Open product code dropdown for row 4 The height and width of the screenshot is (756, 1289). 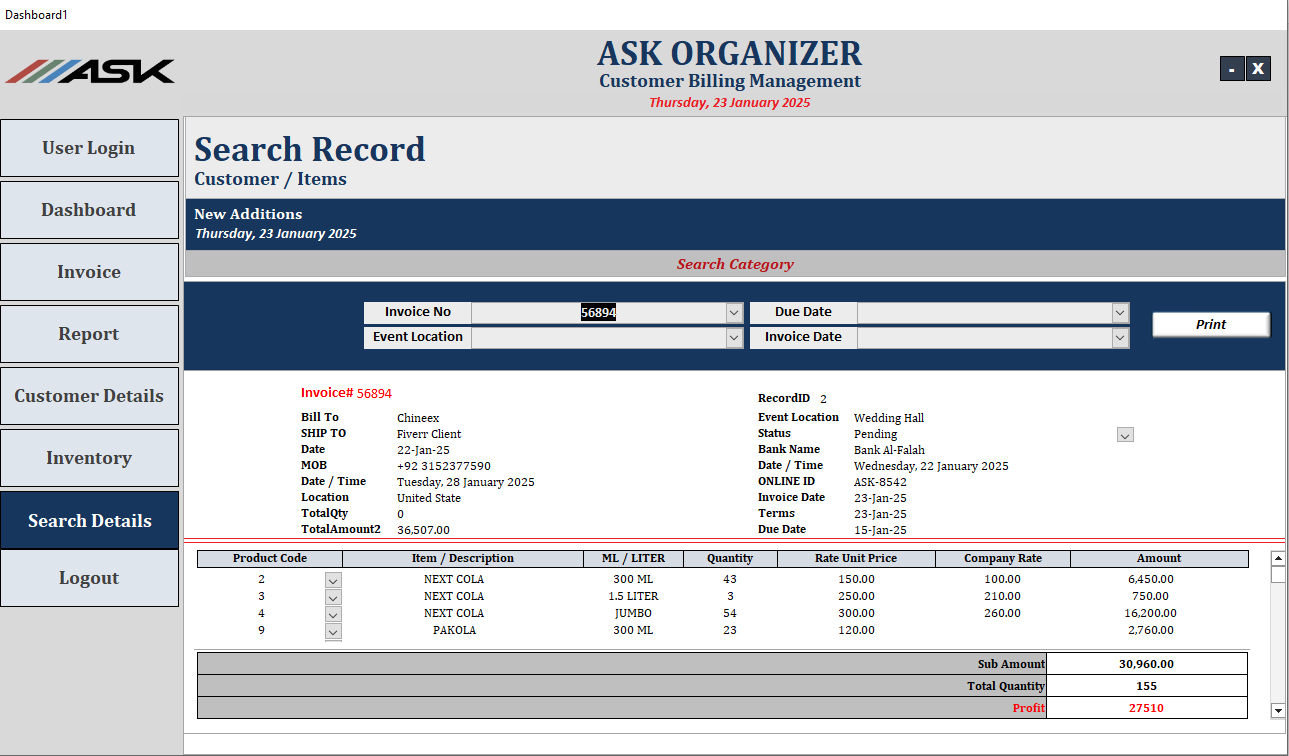coord(333,614)
